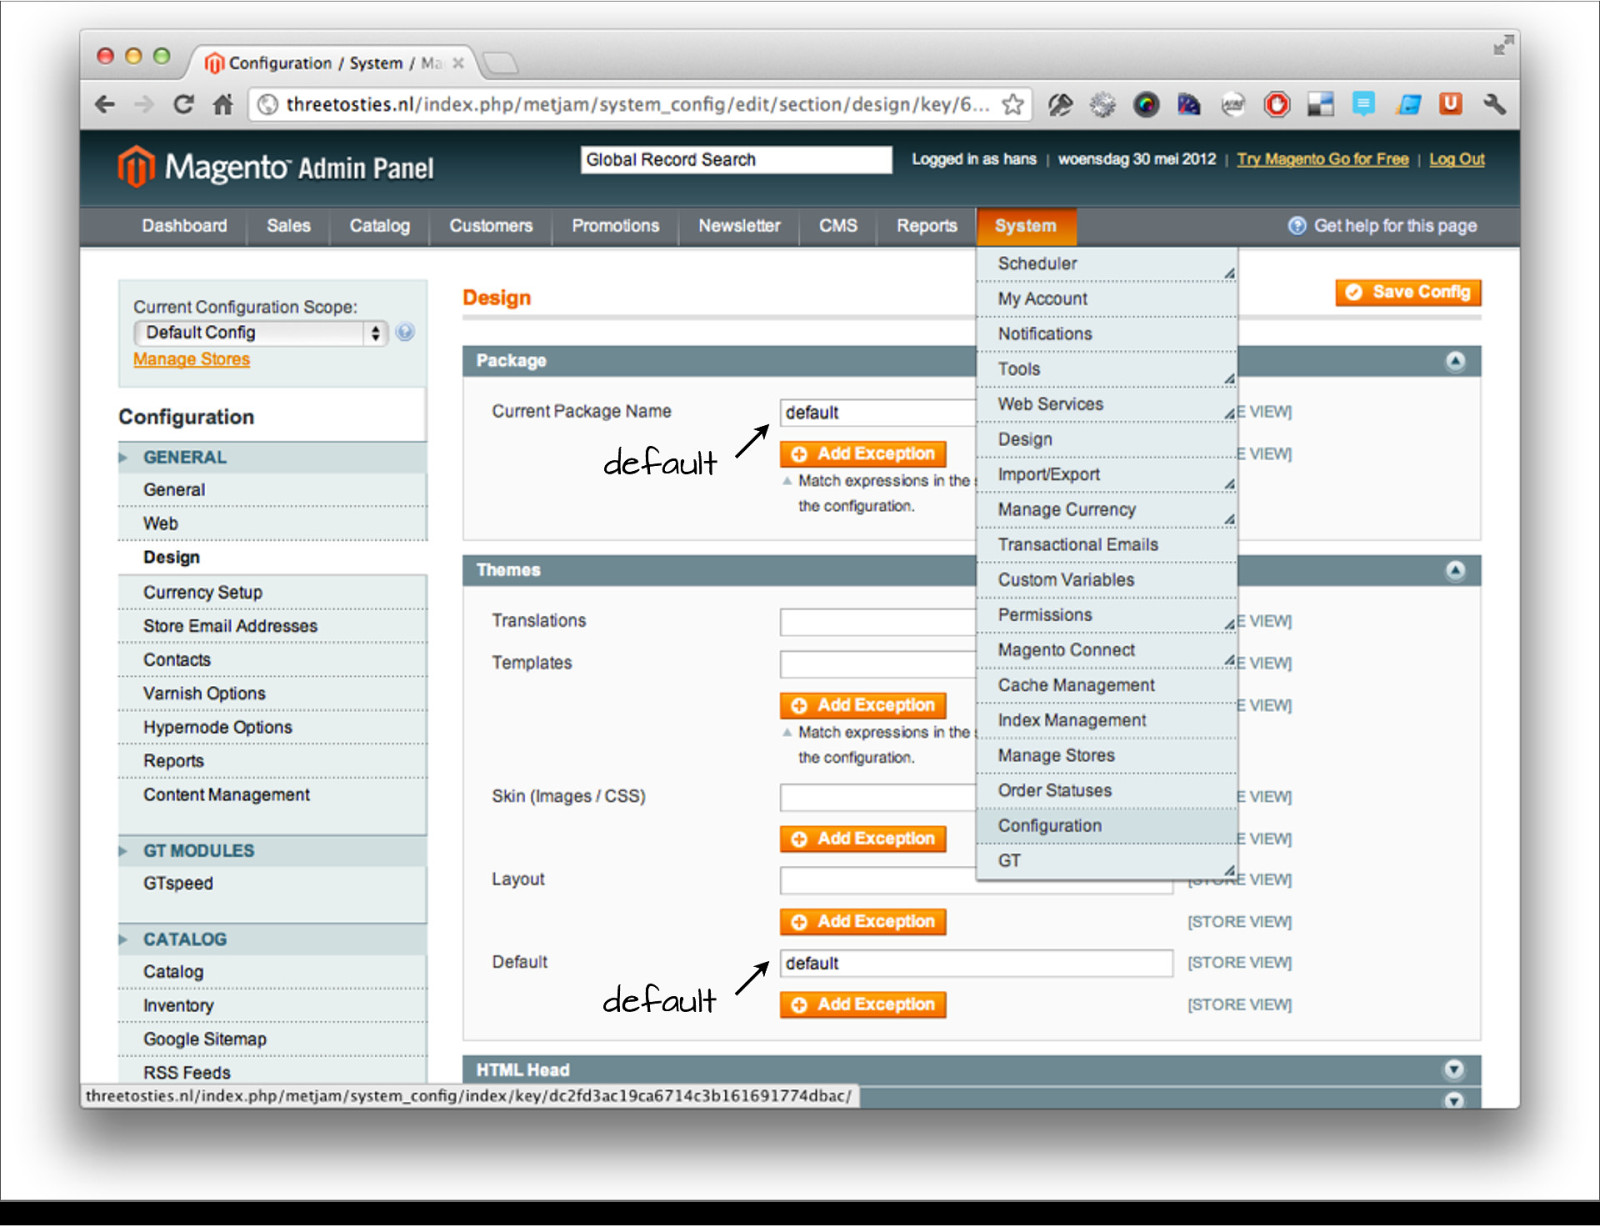Image resolution: width=1600 pixels, height=1232 pixels.
Task: Open the Dashboard menu
Action: tap(184, 226)
